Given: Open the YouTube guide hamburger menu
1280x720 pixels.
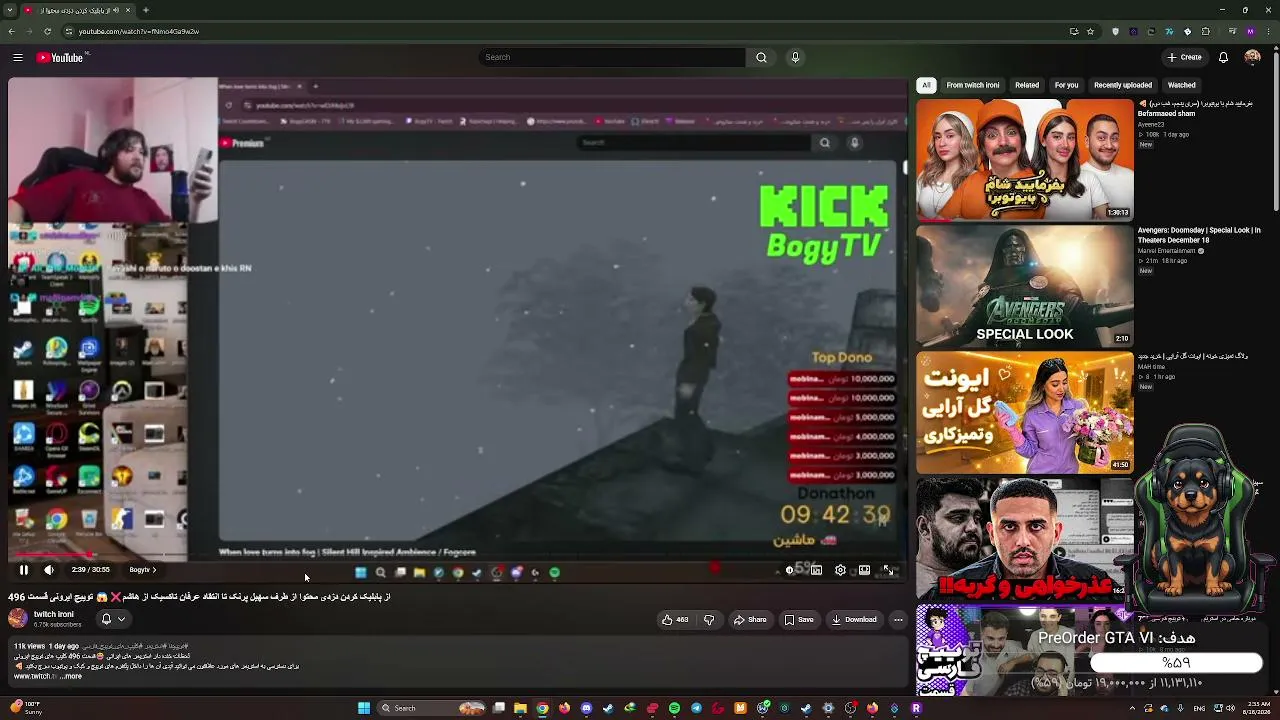Looking at the screenshot, I should [x=17, y=58].
